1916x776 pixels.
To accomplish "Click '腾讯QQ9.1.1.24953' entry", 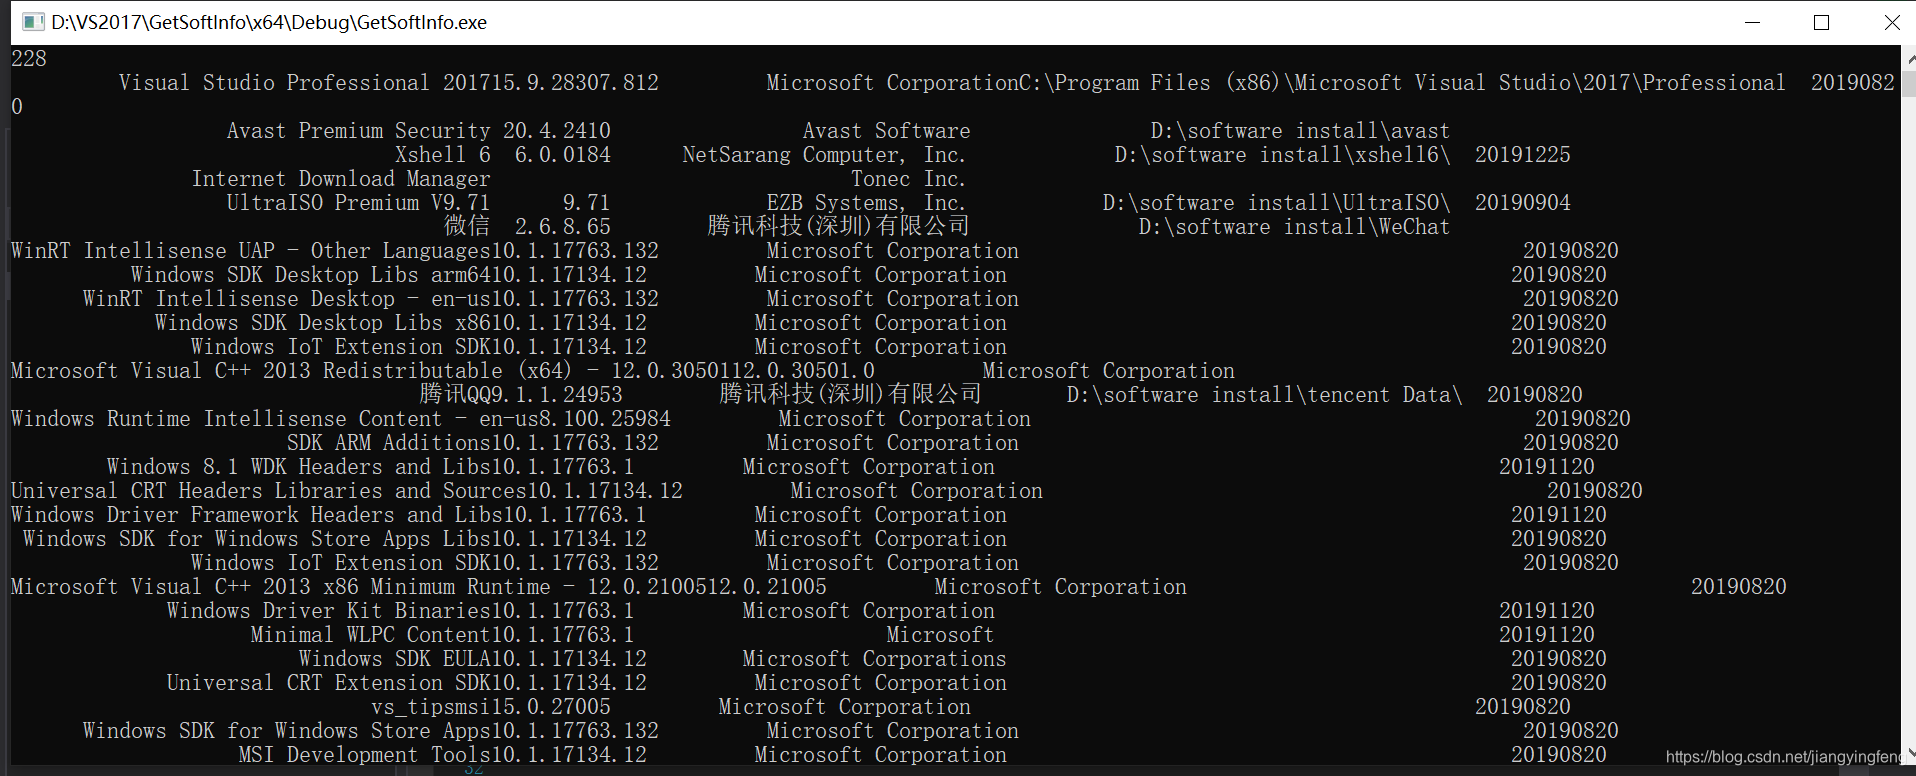I will tap(521, 394).
